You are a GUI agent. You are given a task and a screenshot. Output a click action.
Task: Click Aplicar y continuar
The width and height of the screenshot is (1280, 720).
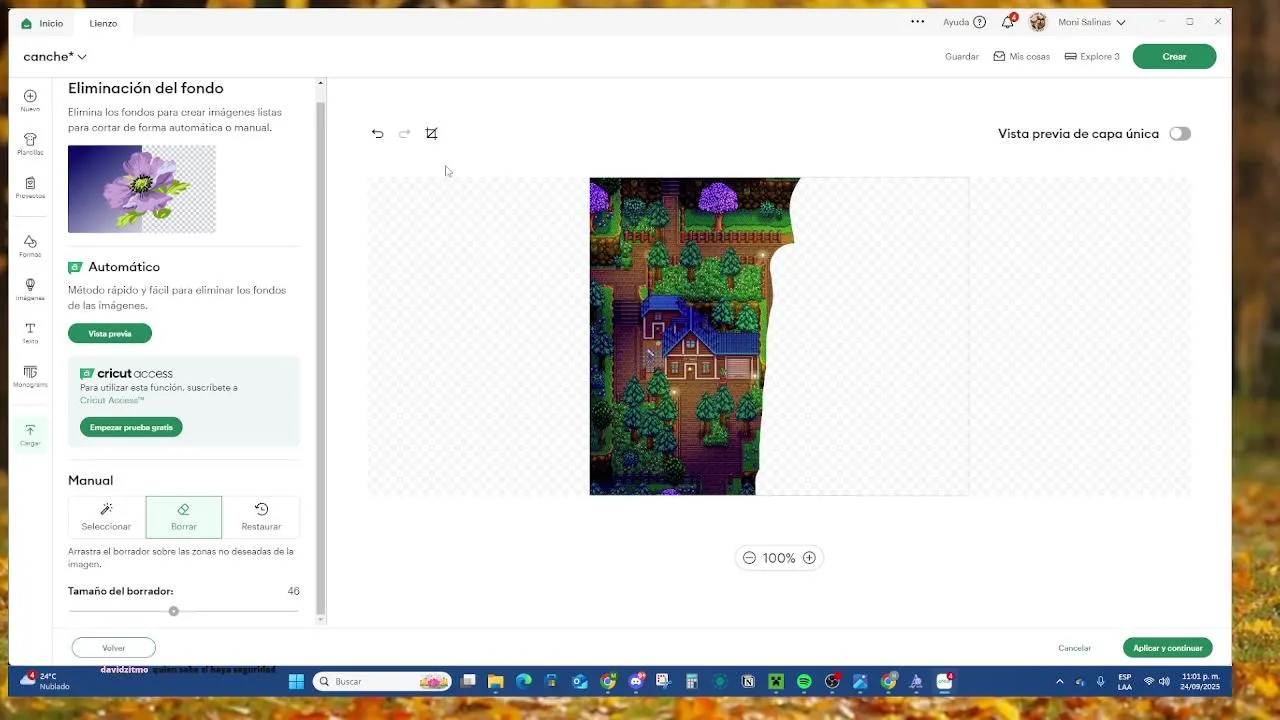(1167, 648)
